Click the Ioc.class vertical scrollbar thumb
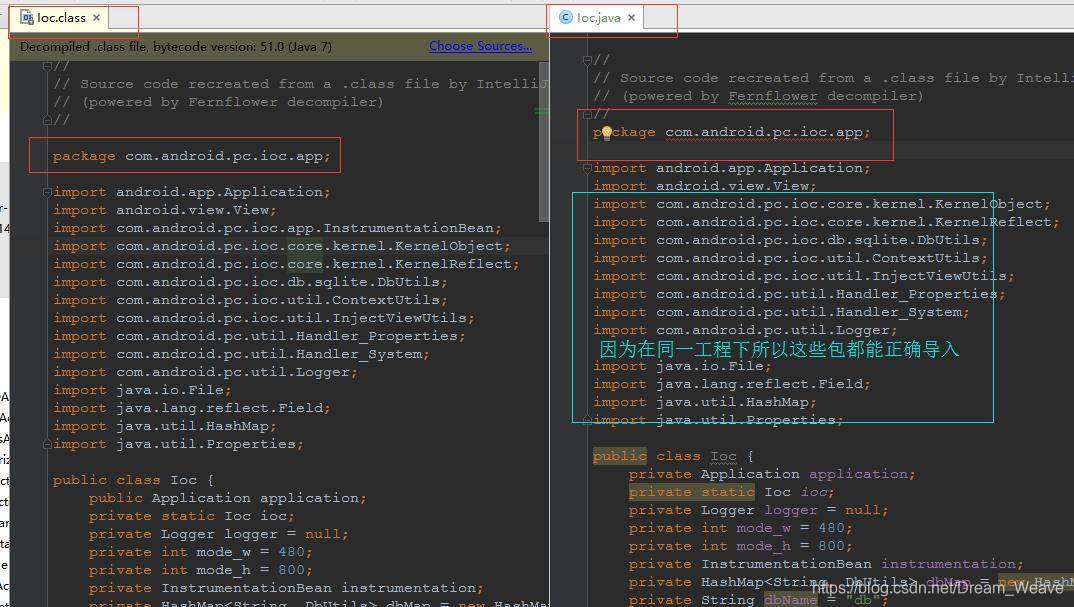 [x=544, y=142]
